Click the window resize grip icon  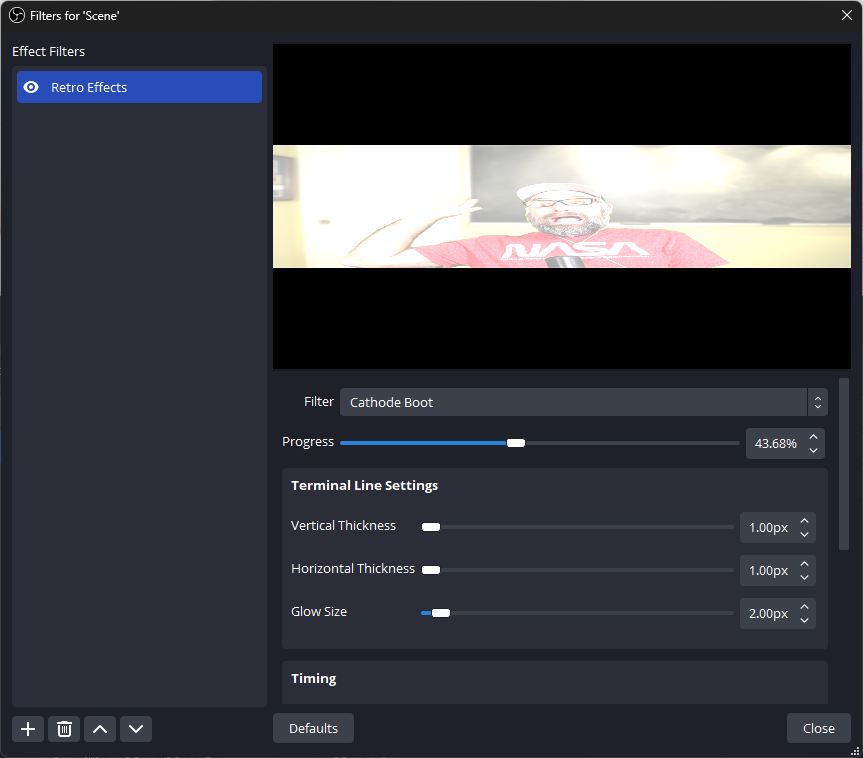pos(855,750)
